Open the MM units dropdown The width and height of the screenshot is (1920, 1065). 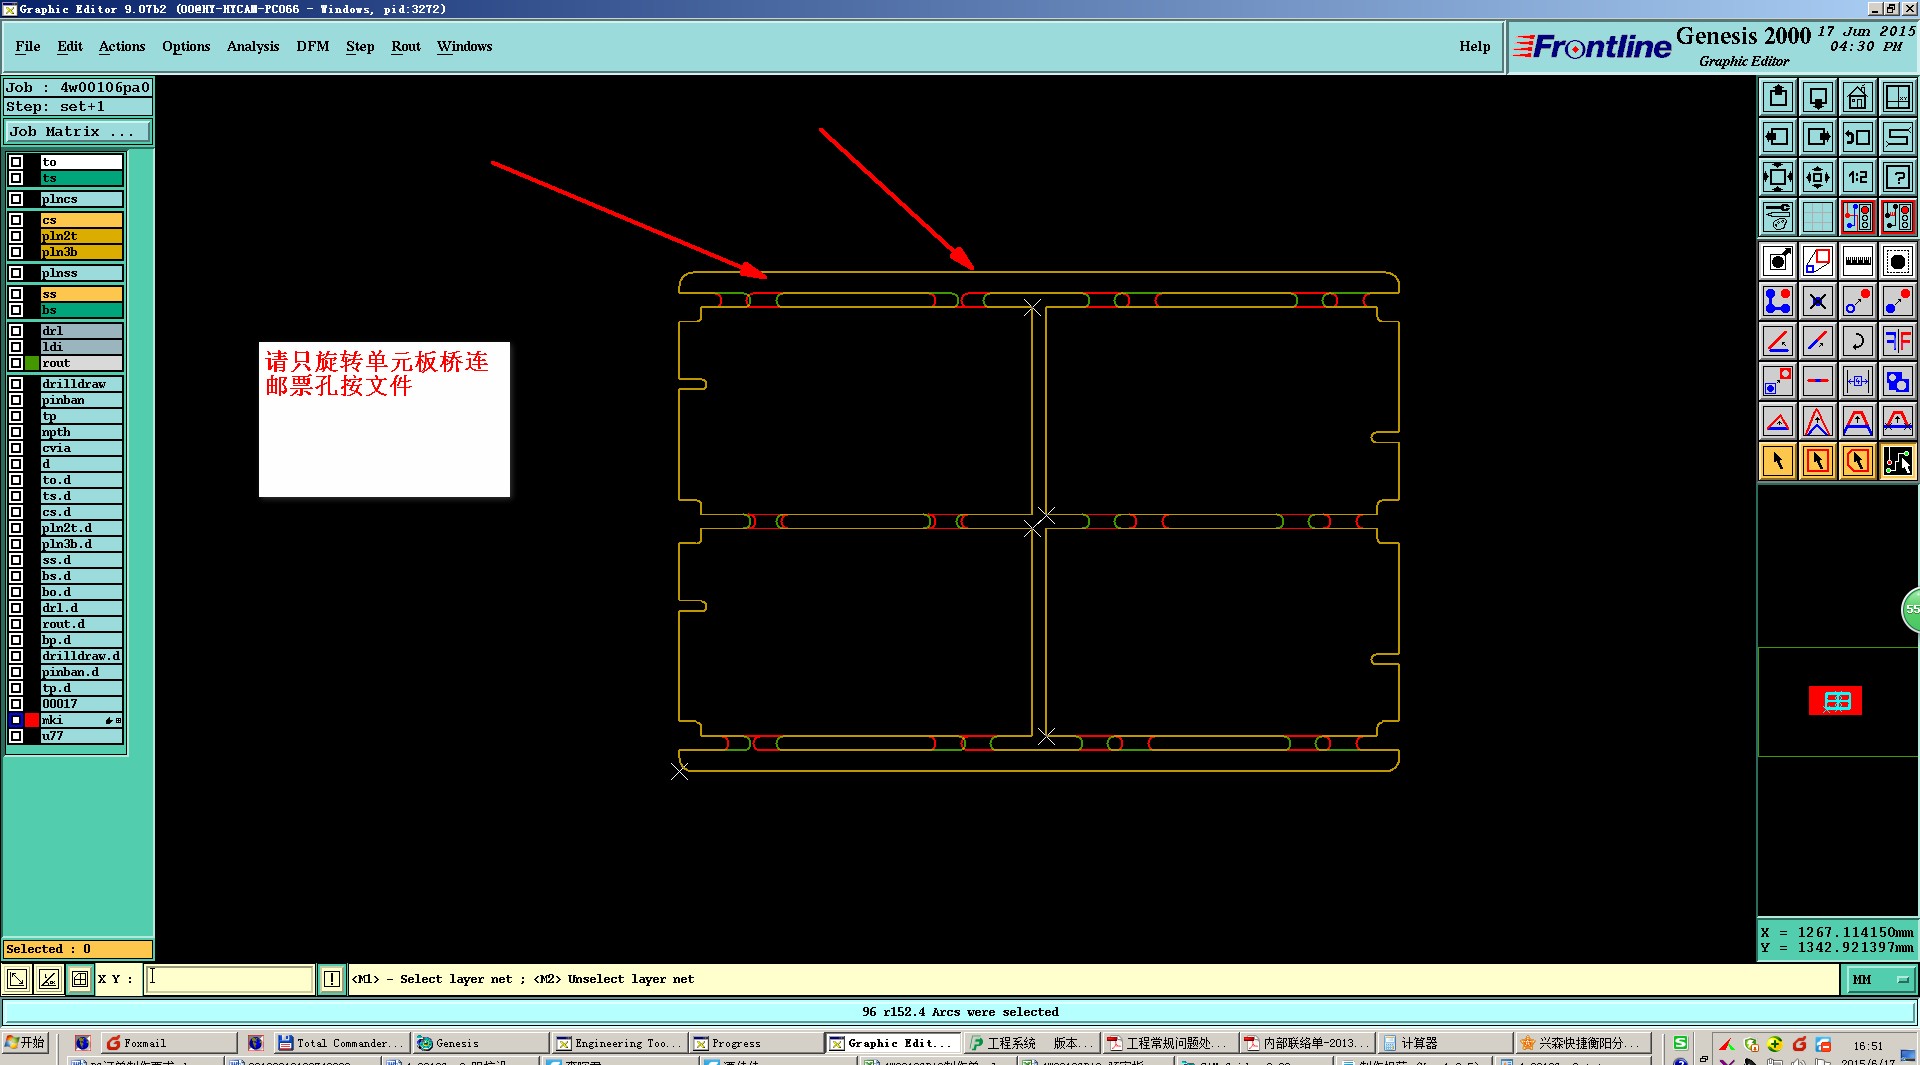coord(1880,979)
